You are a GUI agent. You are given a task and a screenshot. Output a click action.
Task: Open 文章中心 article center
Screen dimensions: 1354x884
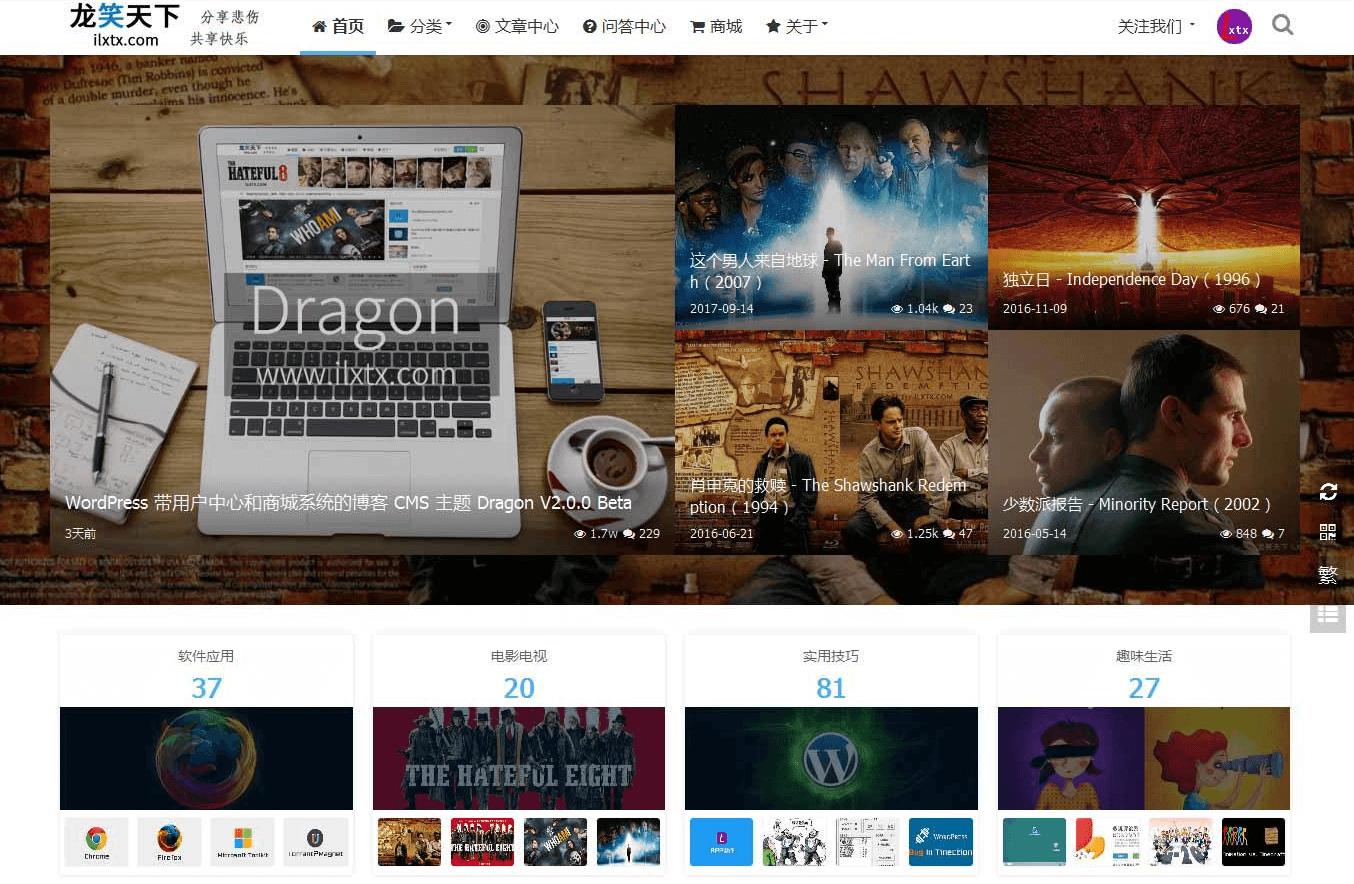tap(517, 27)
